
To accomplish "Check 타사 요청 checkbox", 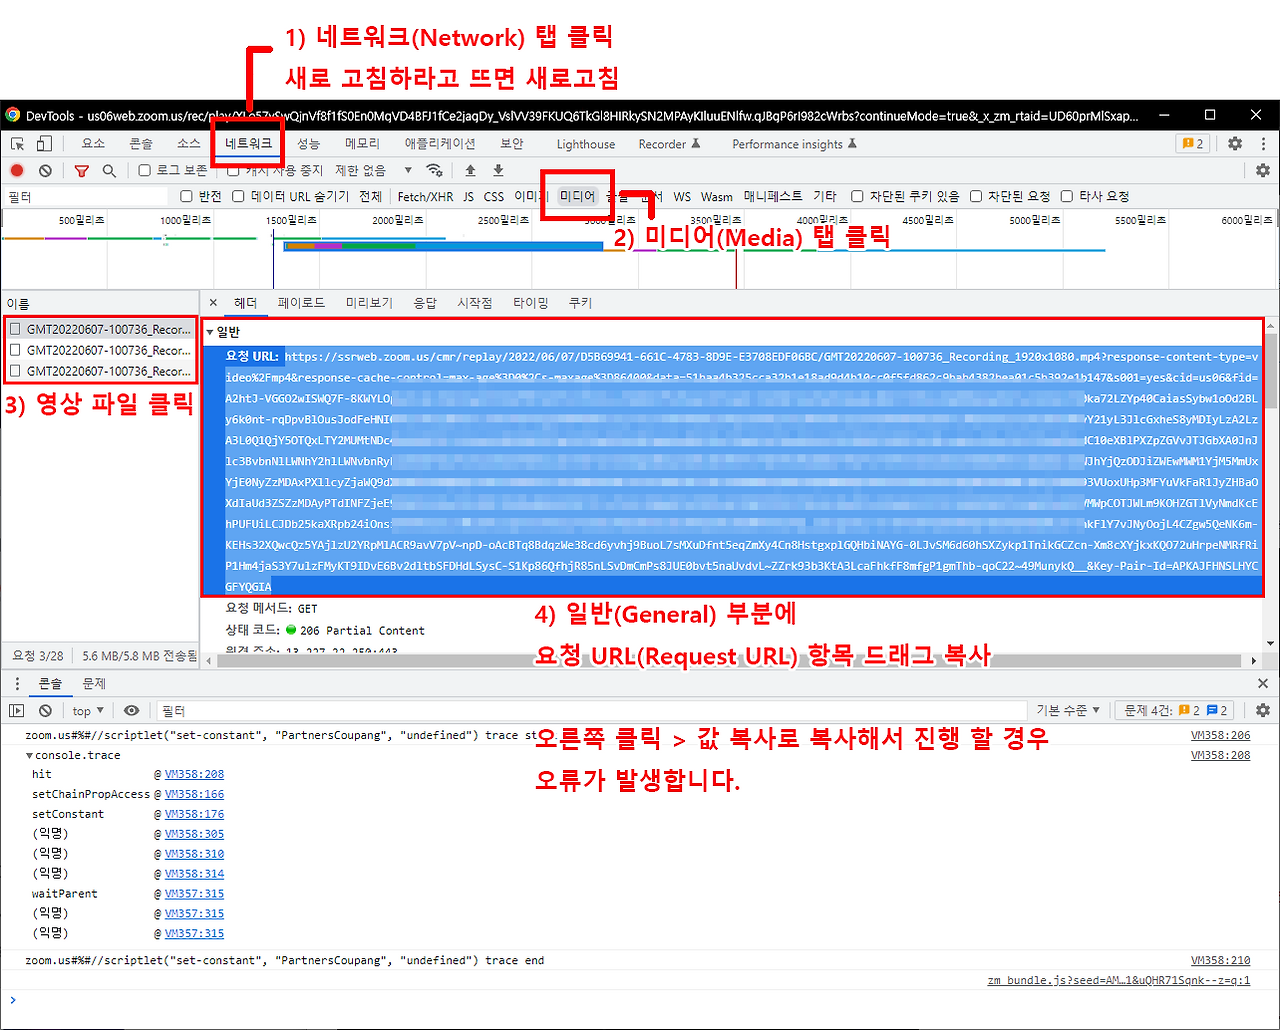I will coord(1067,196).
